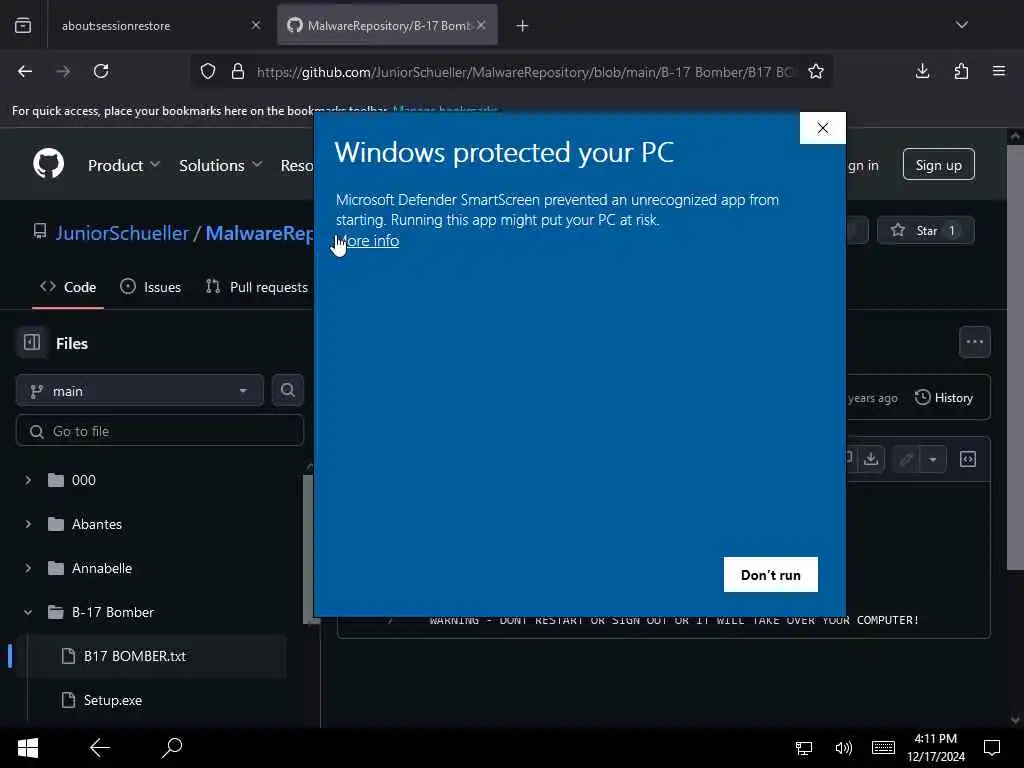
Task: Open the main branch dropdown
Action: tap(140, 391)
